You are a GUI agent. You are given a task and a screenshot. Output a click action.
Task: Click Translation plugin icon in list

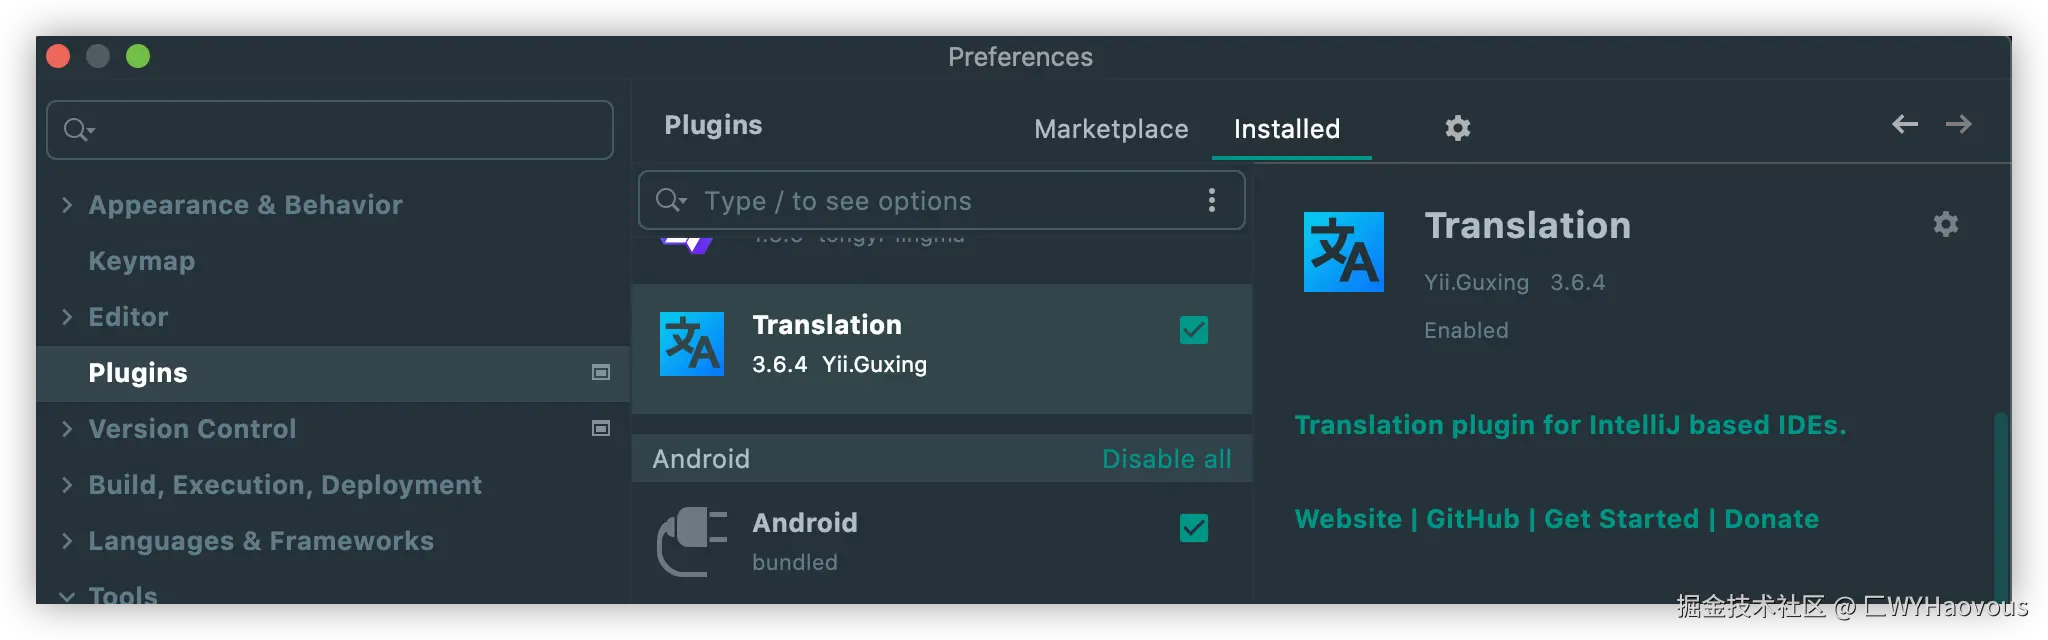[692, 344]
